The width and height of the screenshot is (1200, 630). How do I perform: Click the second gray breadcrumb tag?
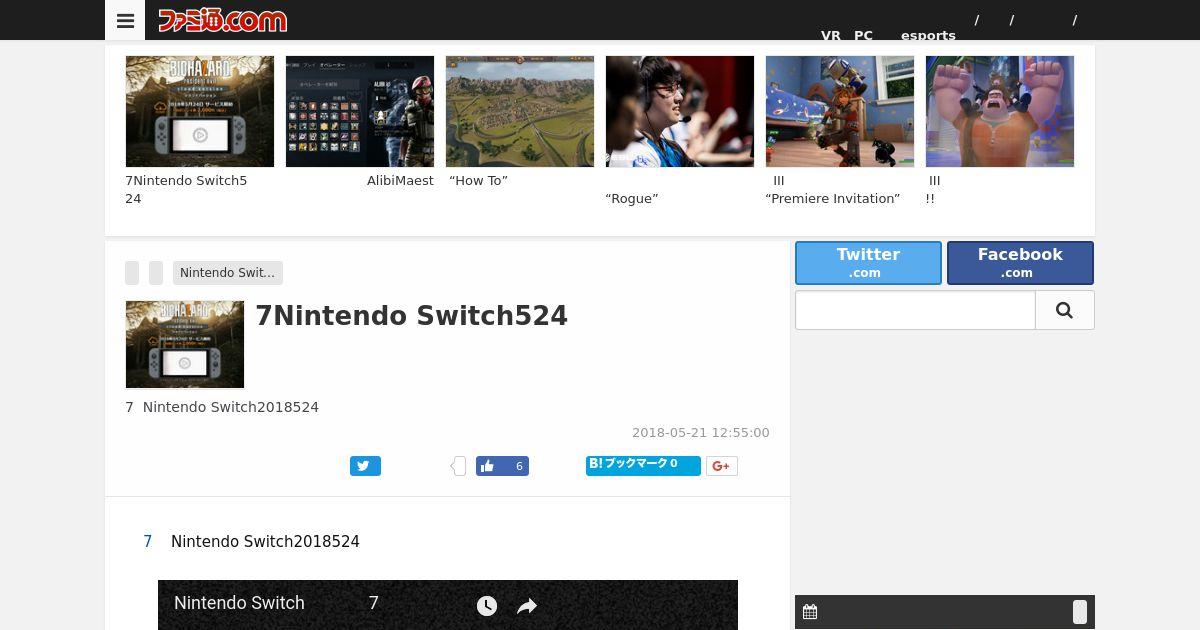156,273
